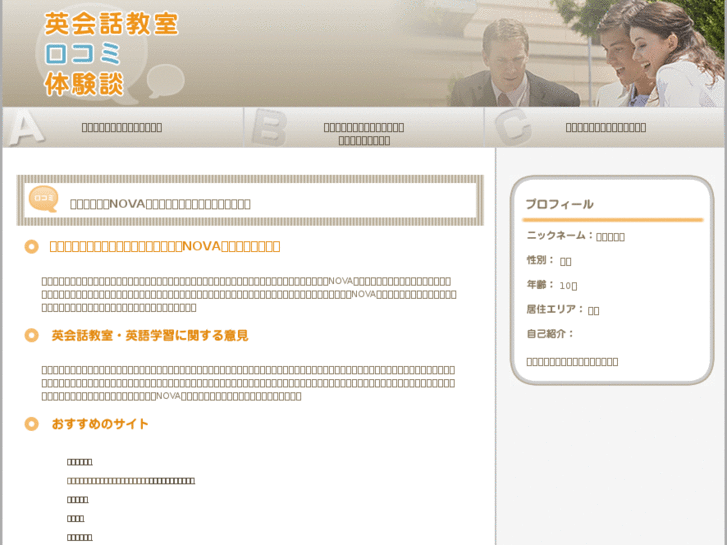Image resolution: width=727 pixels, height=545 pixels.
Task: Select the self-introduction line below 自己紹介
Action: (572, 362)
